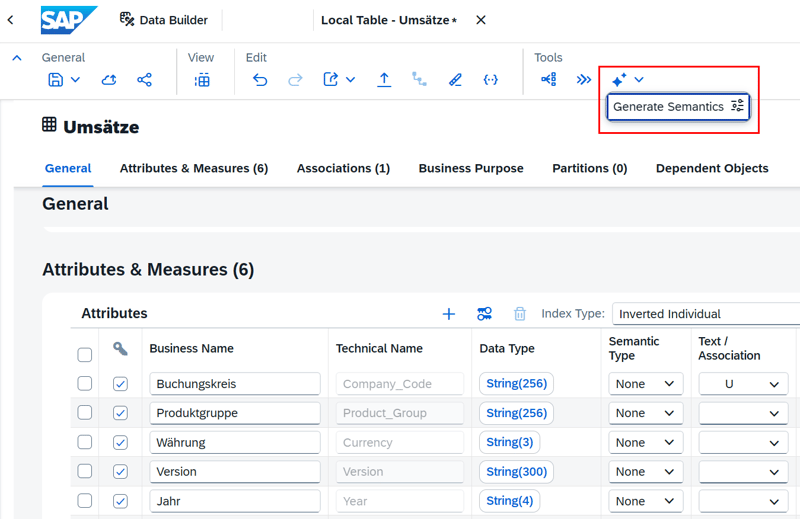Open Semantic Type dropdown for Buchungskreis
800x519 pixels.
click(x=645, y=384)
